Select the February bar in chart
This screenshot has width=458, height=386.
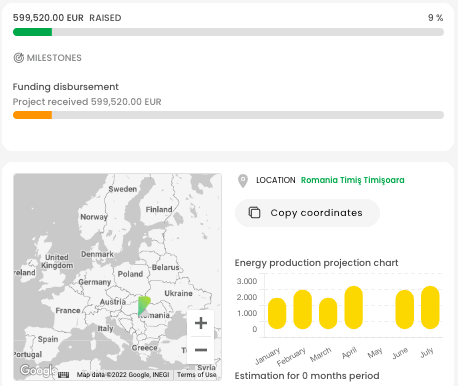302,309
